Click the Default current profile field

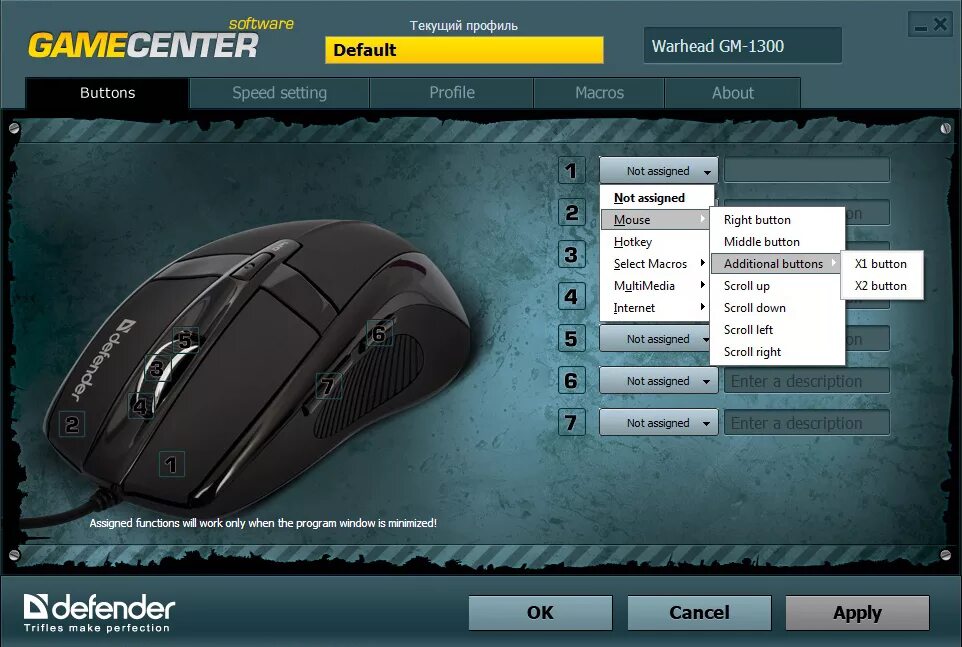pyautogui.click(x=464, y=50)
